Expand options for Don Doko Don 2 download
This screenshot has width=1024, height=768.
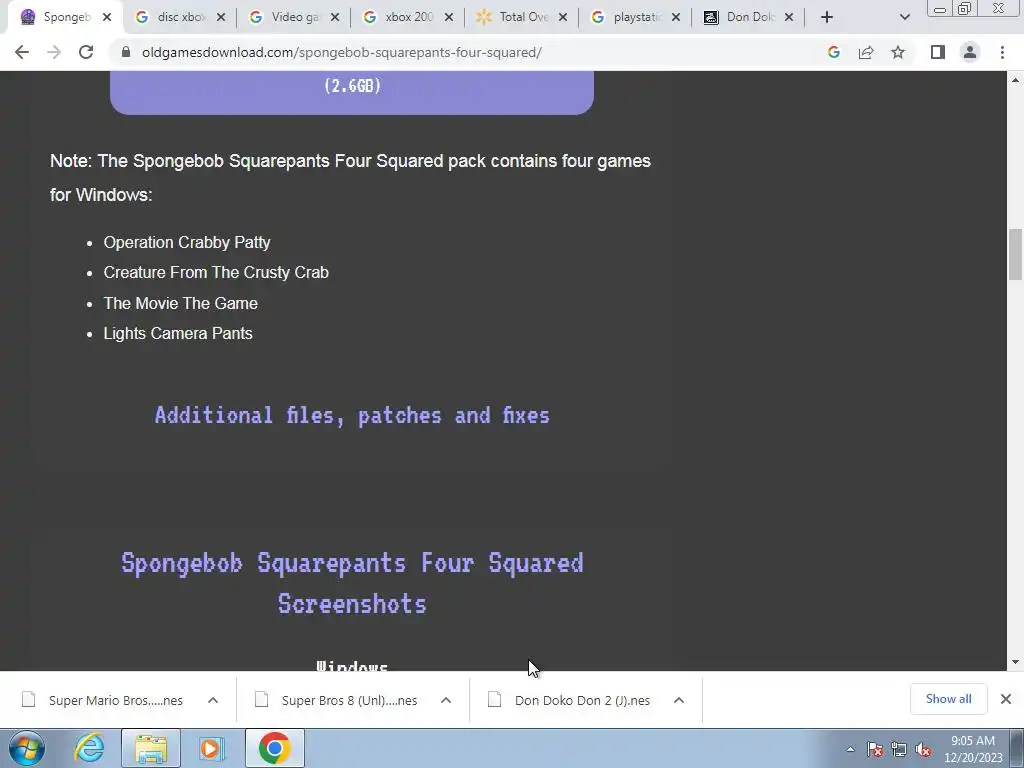pos(679,700)
